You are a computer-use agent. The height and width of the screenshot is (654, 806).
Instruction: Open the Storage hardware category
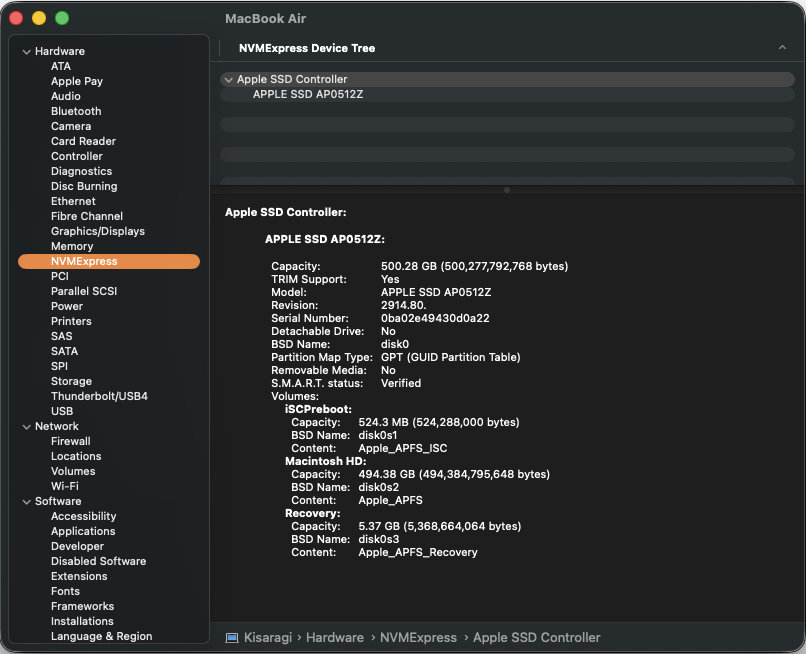pos(71,381)
